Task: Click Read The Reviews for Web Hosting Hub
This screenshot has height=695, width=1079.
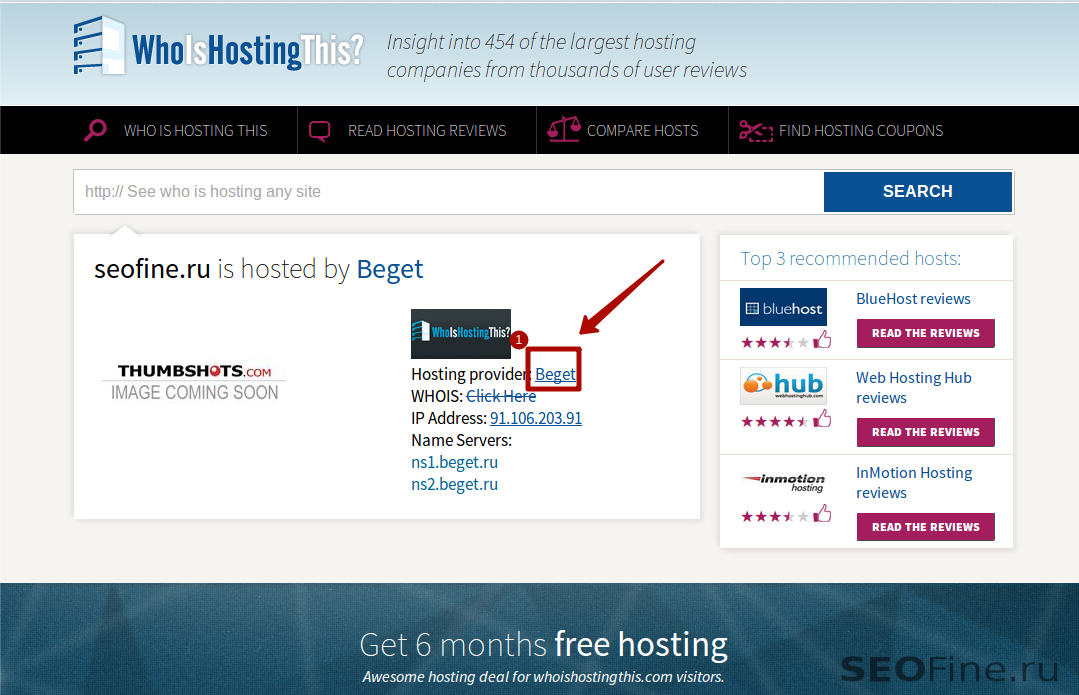Action: (926, 432)
